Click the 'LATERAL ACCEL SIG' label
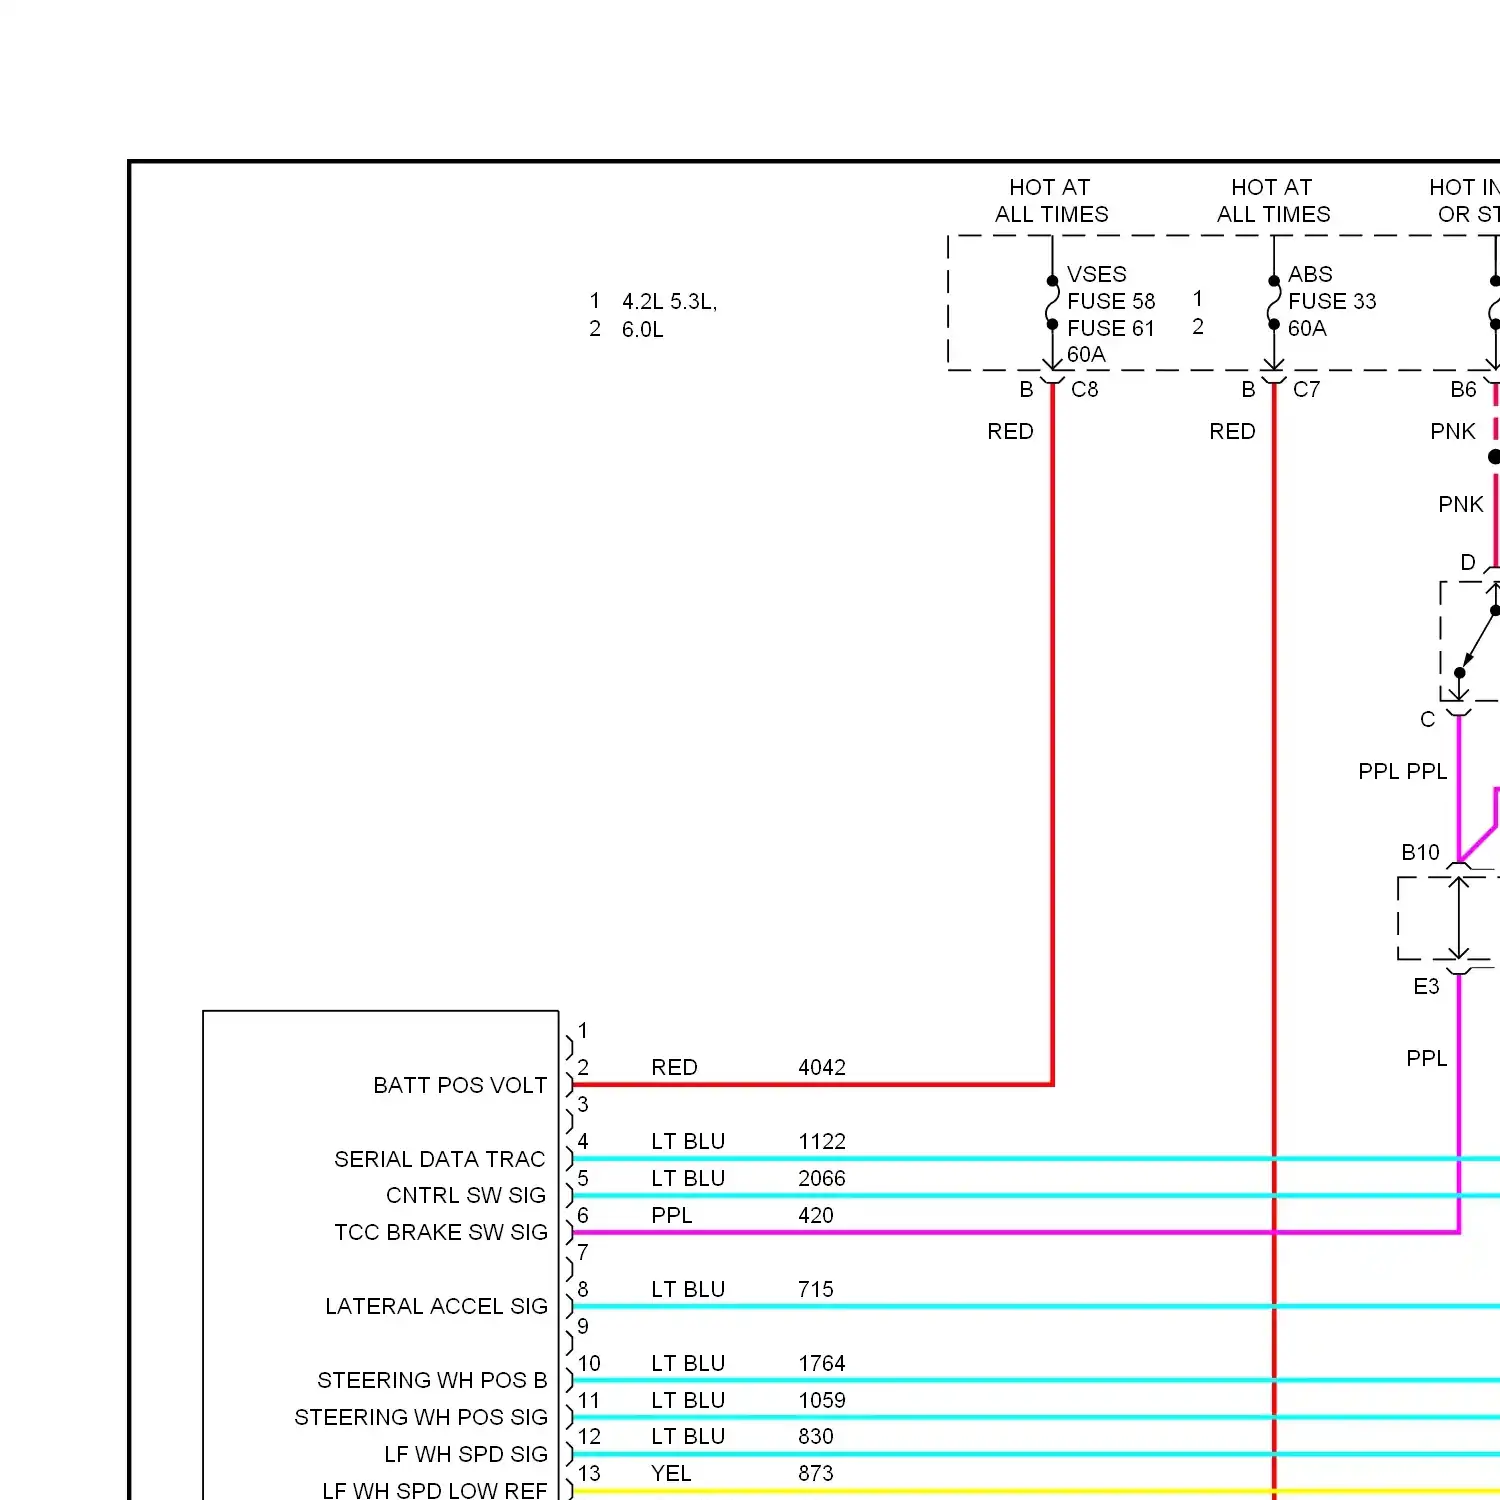 [437, 1307]
